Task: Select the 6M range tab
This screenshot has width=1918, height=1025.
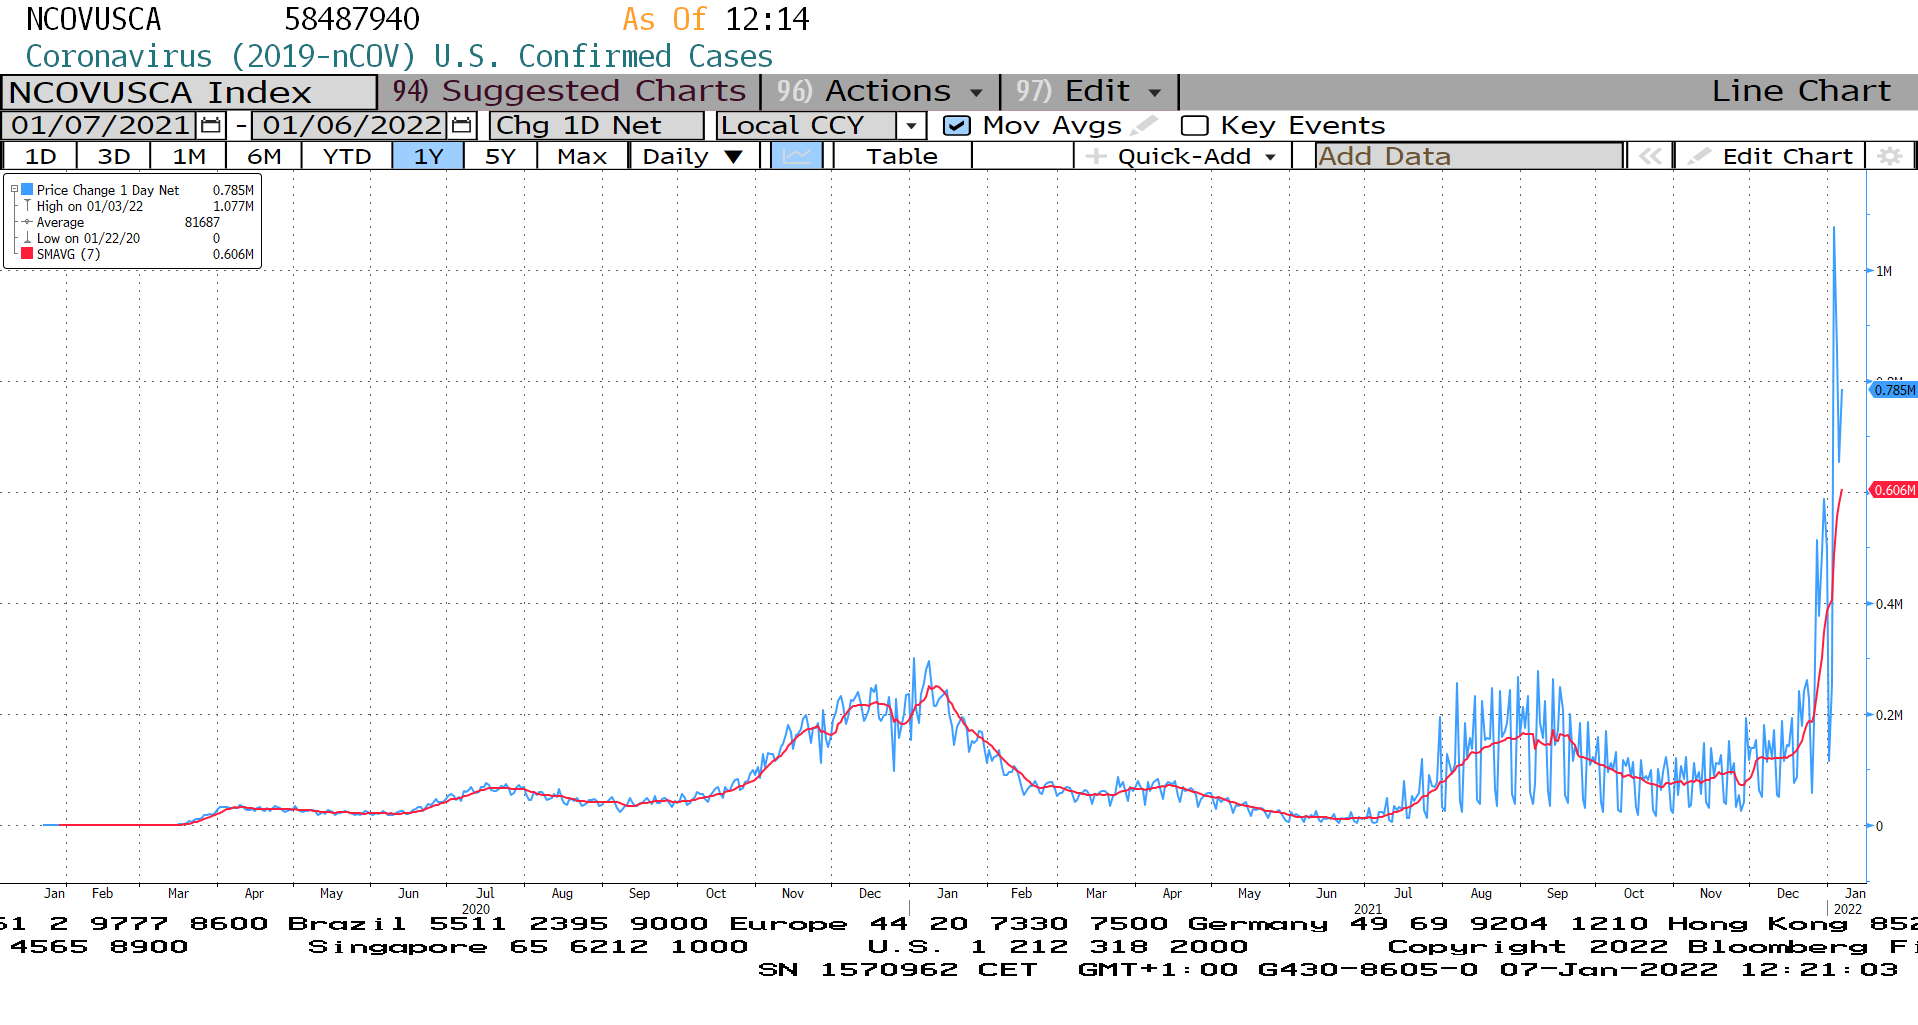Action: 264,156
